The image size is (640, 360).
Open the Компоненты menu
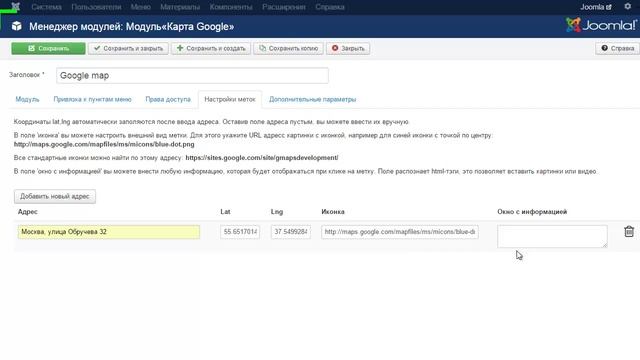tap(231, 7)
